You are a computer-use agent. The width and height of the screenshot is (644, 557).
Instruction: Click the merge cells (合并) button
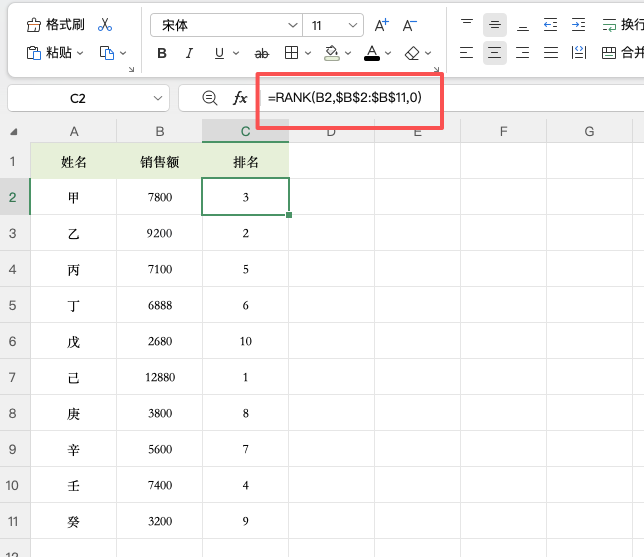coord(623,53)
